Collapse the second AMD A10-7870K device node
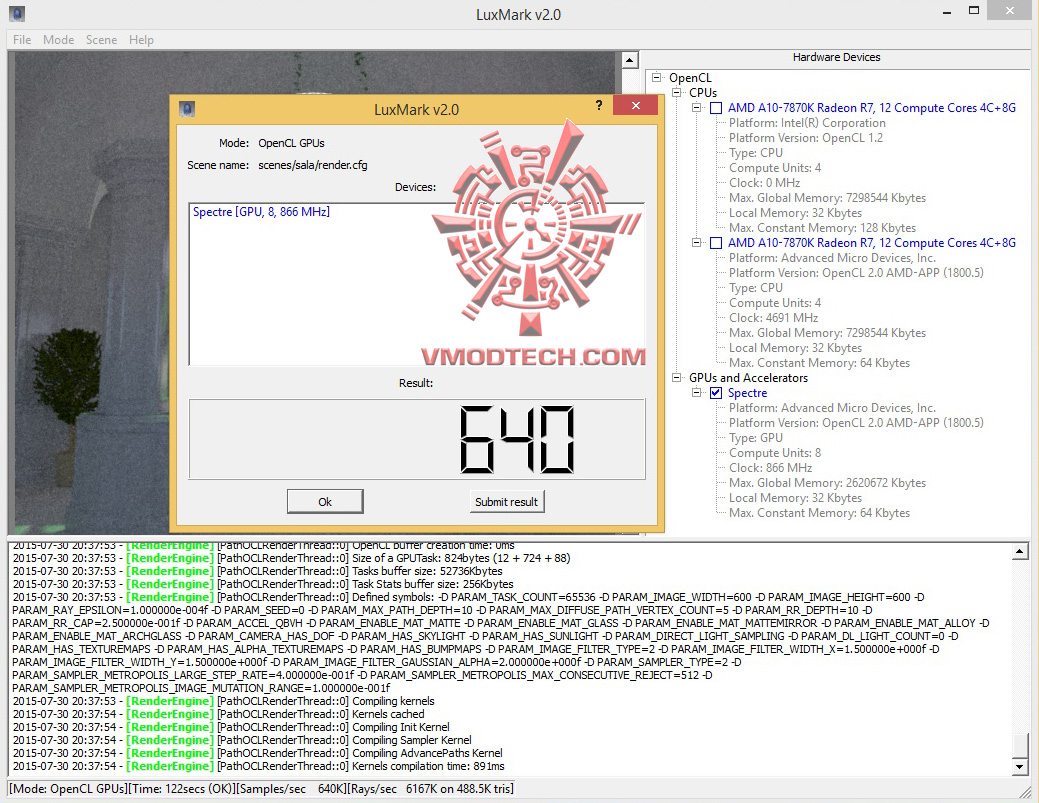This screenshot has height=803, width=1039. pos(696,242)
